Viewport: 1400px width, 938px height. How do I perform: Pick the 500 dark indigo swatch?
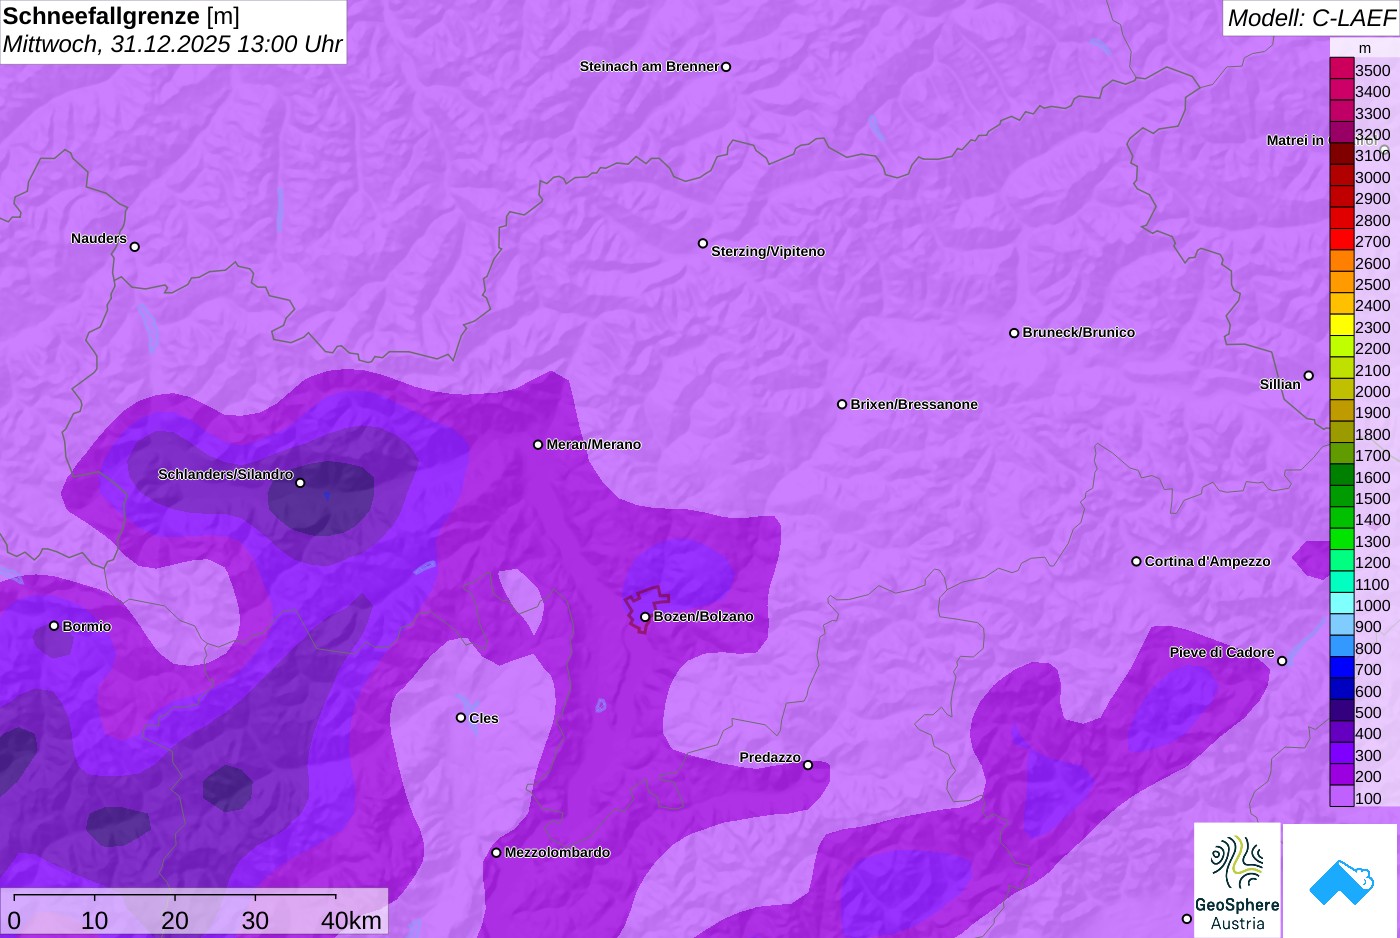[x=1342, y=711]
